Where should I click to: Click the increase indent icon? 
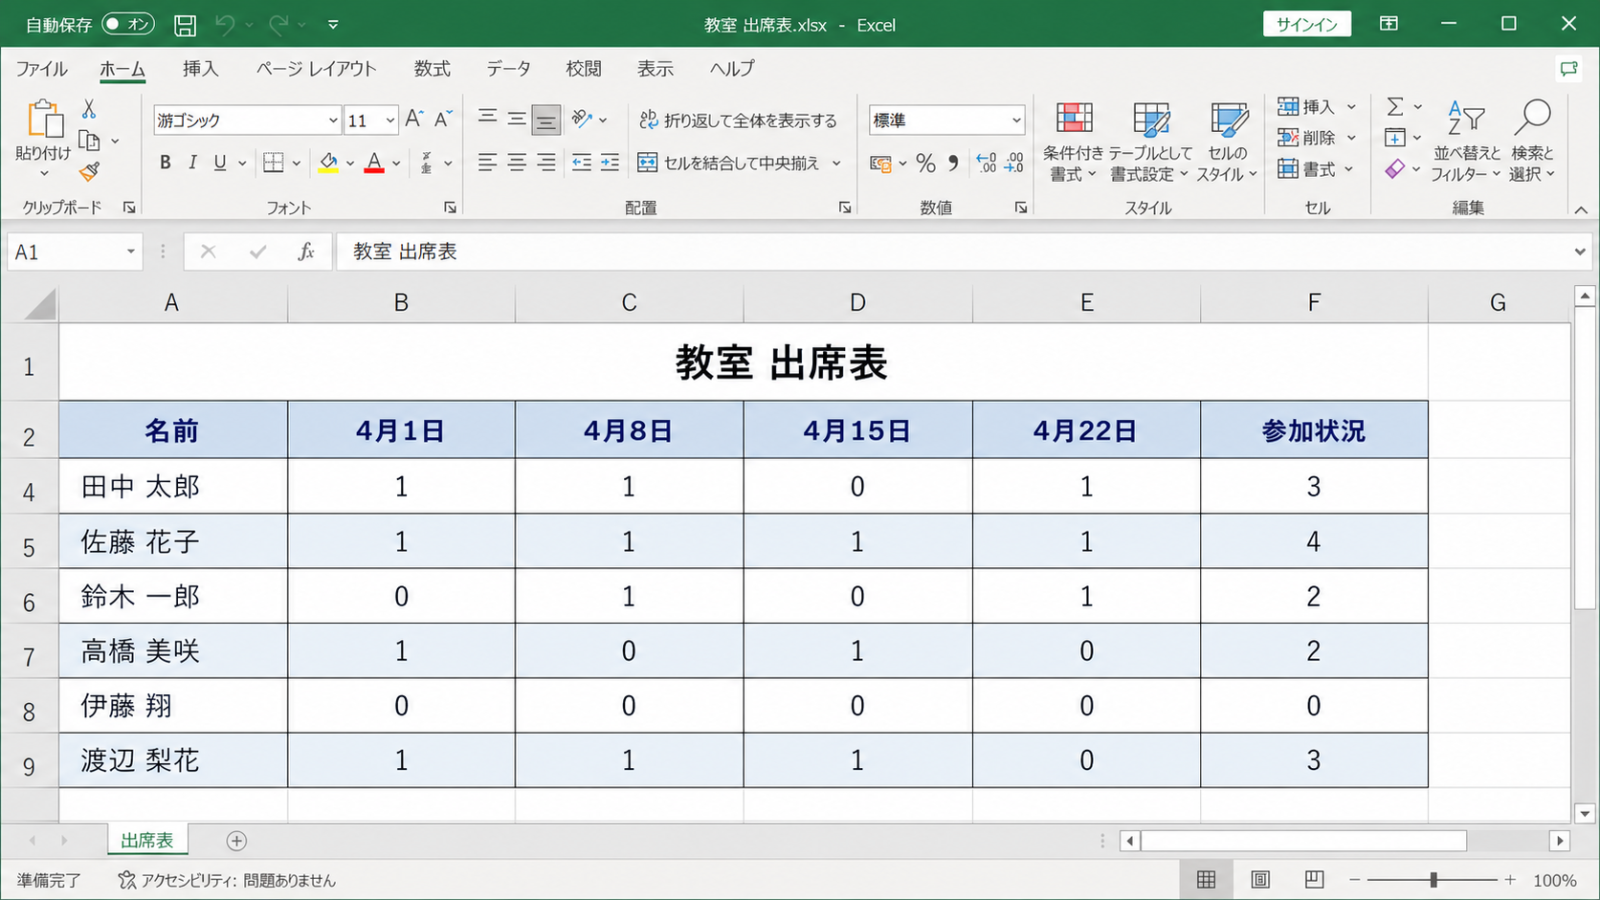[610, 162]
